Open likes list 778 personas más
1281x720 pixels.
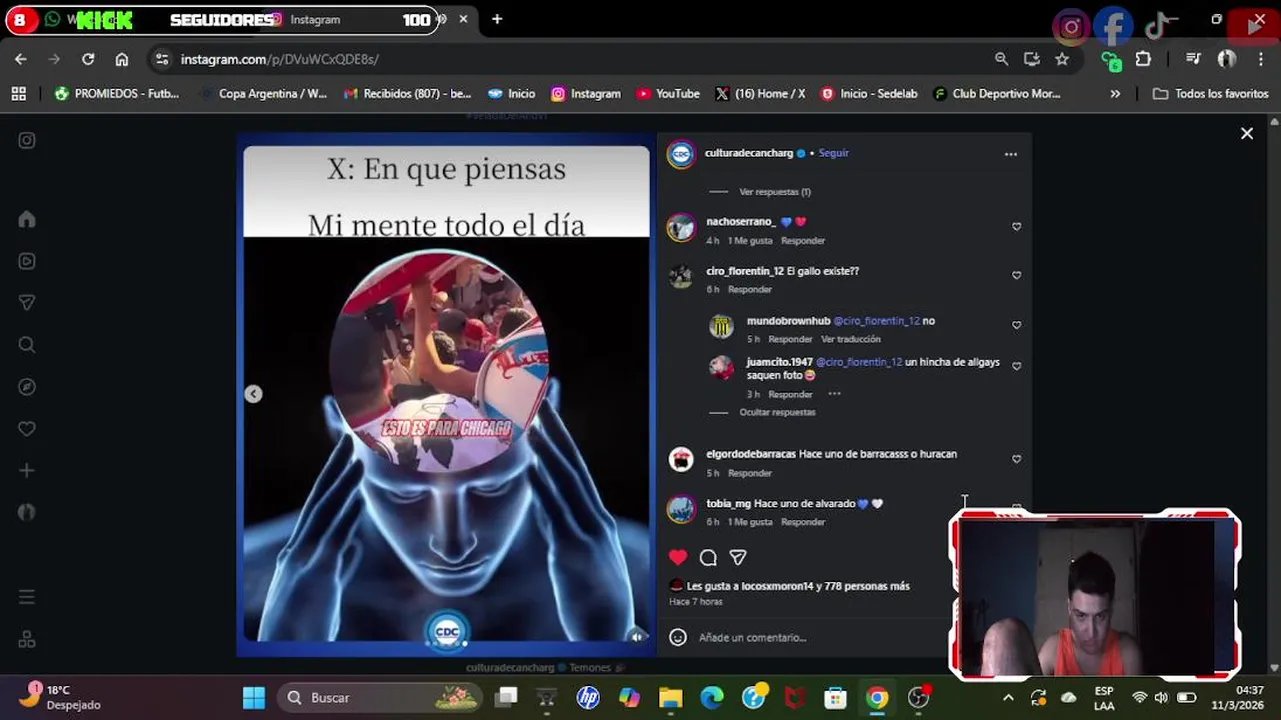click(x=867, y=586)
